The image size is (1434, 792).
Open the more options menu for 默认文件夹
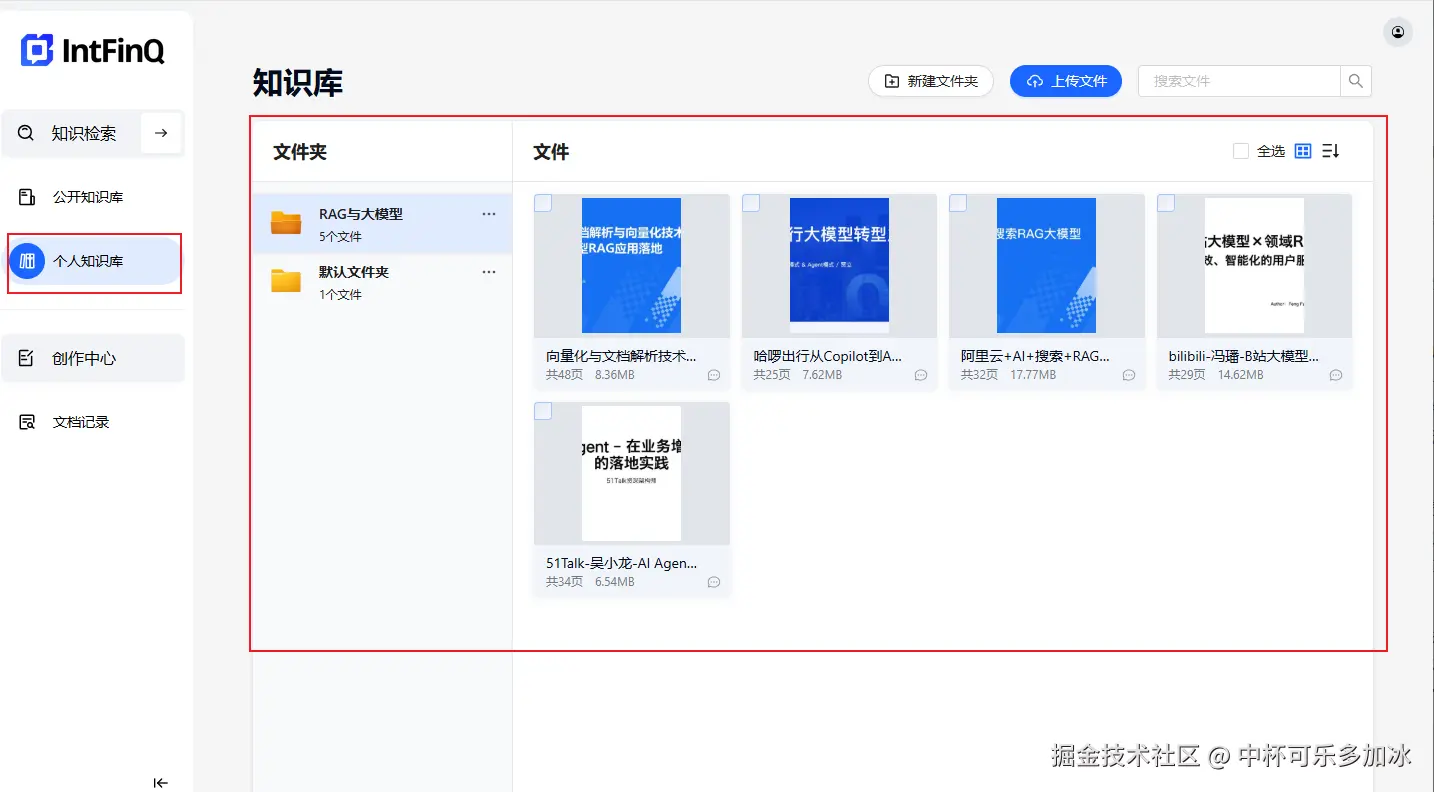(489, 272)
